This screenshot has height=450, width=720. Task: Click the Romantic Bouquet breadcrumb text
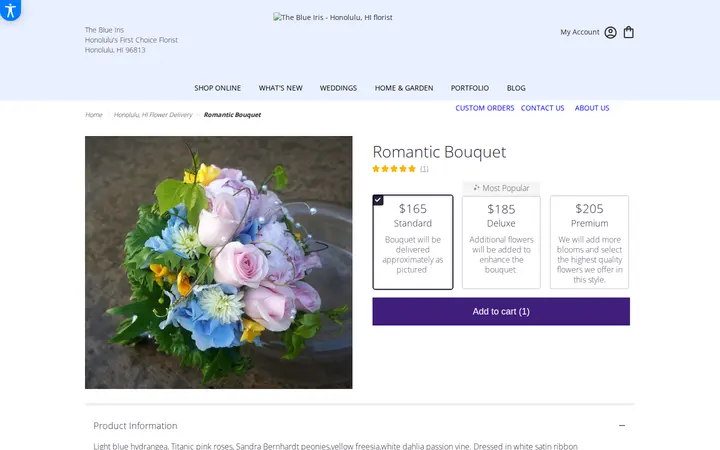point(232,115)
